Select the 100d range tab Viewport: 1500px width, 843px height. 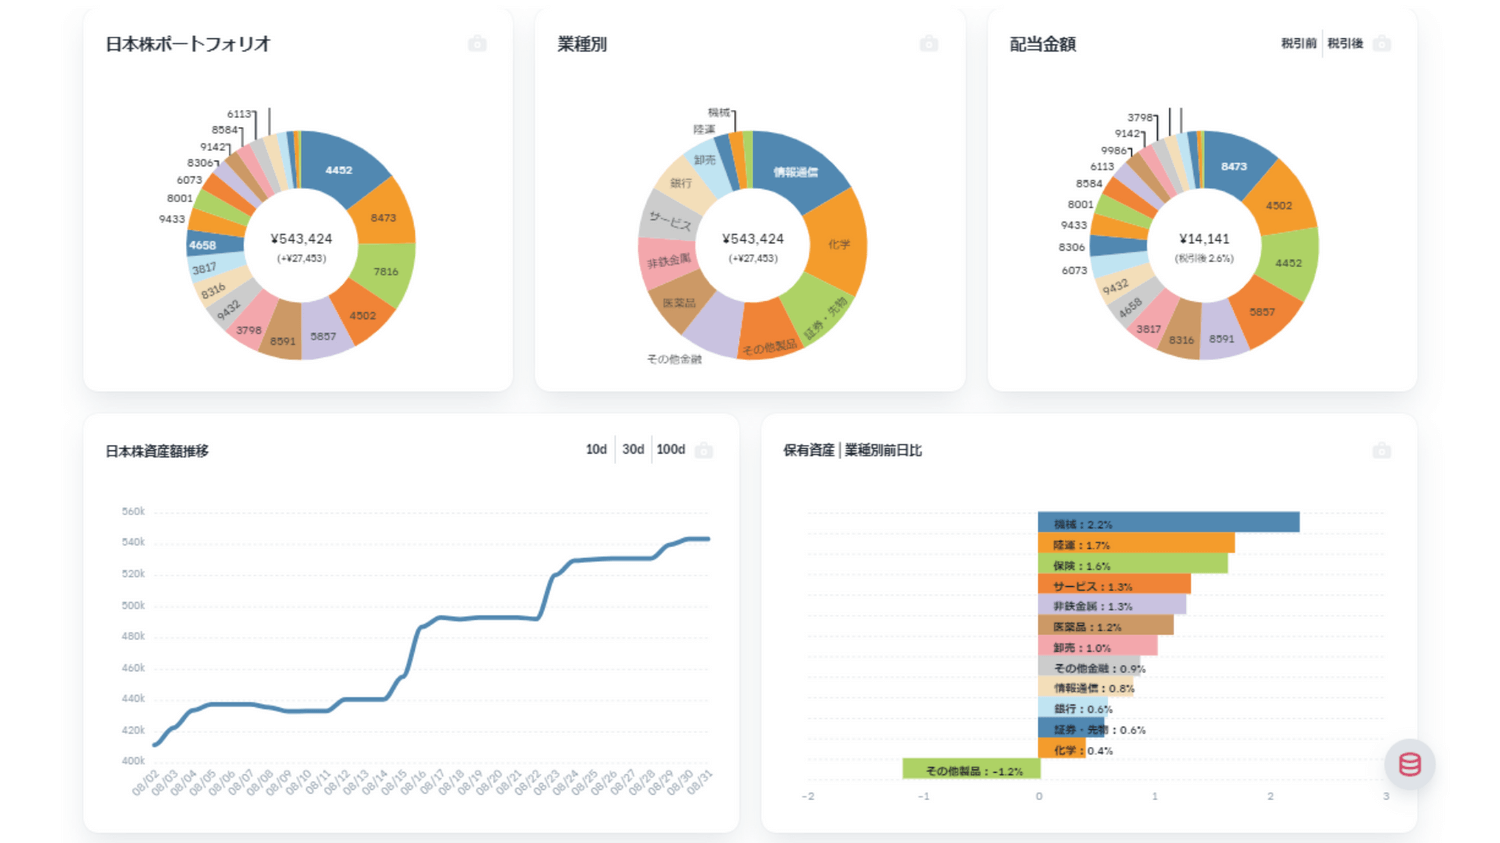point(670,450)
